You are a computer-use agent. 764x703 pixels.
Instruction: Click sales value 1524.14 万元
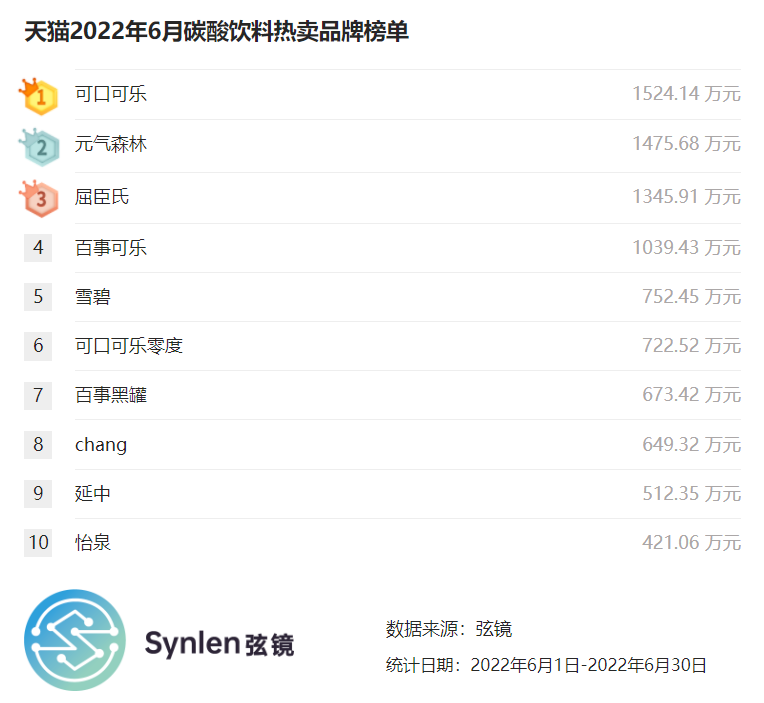coord(687,94)
